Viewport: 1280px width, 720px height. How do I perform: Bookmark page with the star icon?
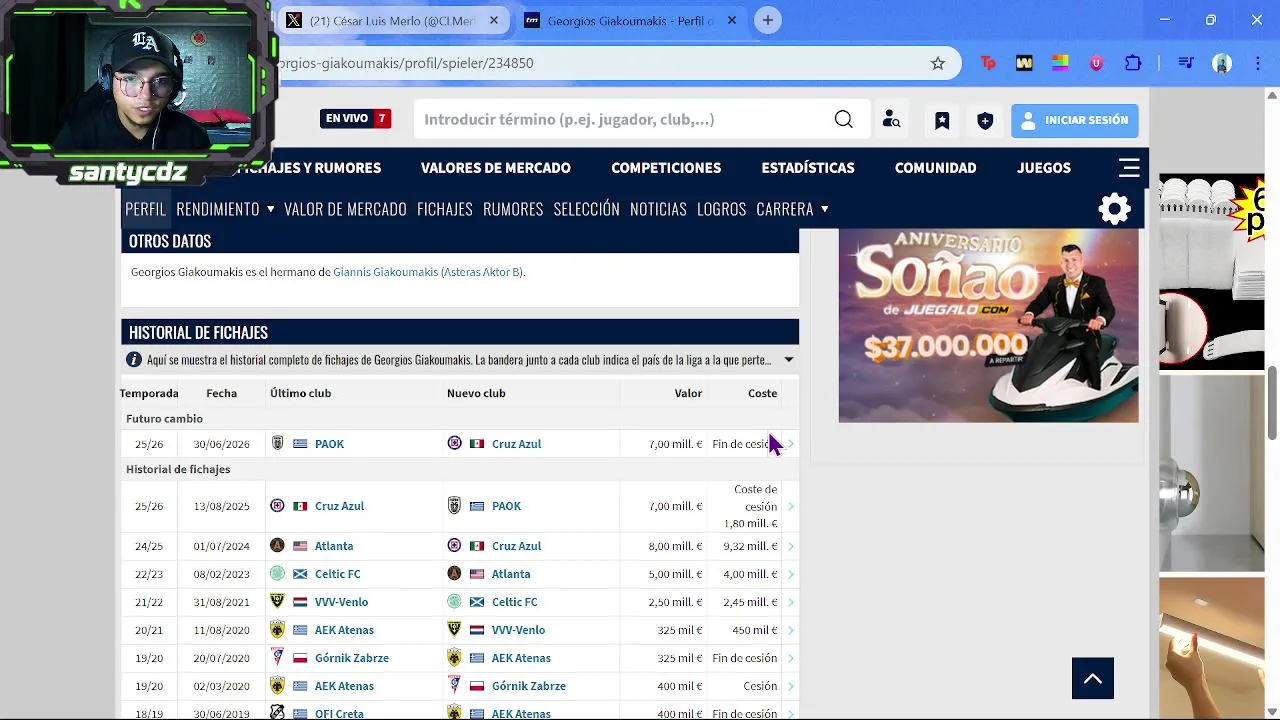(938, 63)
